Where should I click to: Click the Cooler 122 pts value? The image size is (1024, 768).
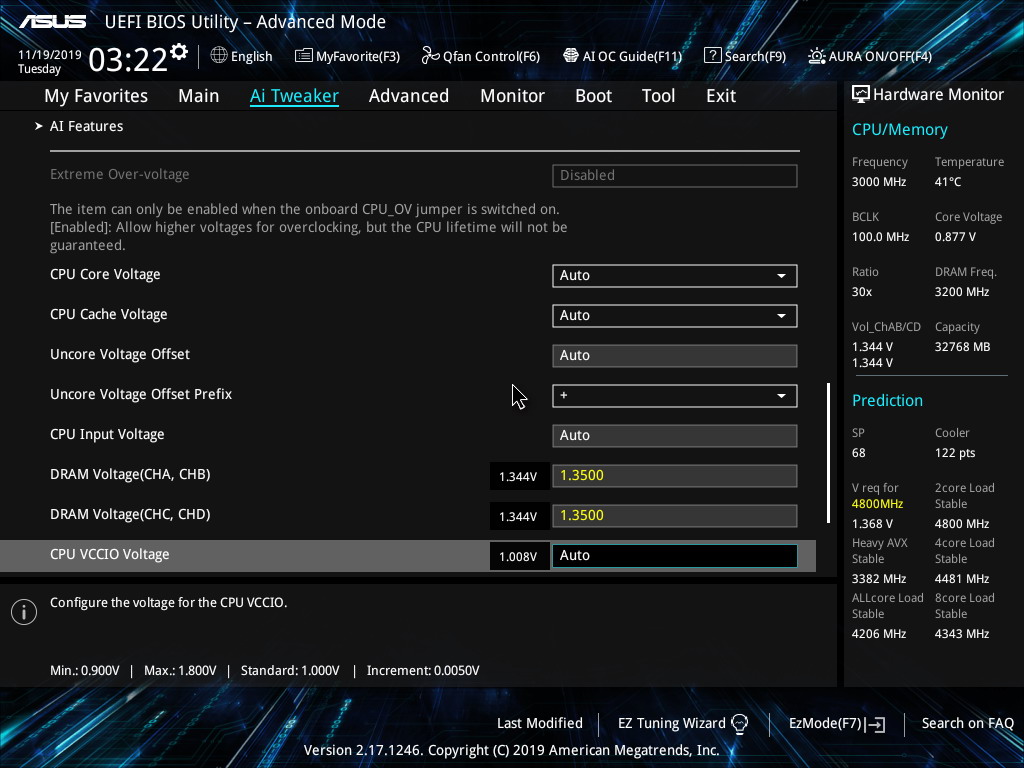tap(955, 453)
